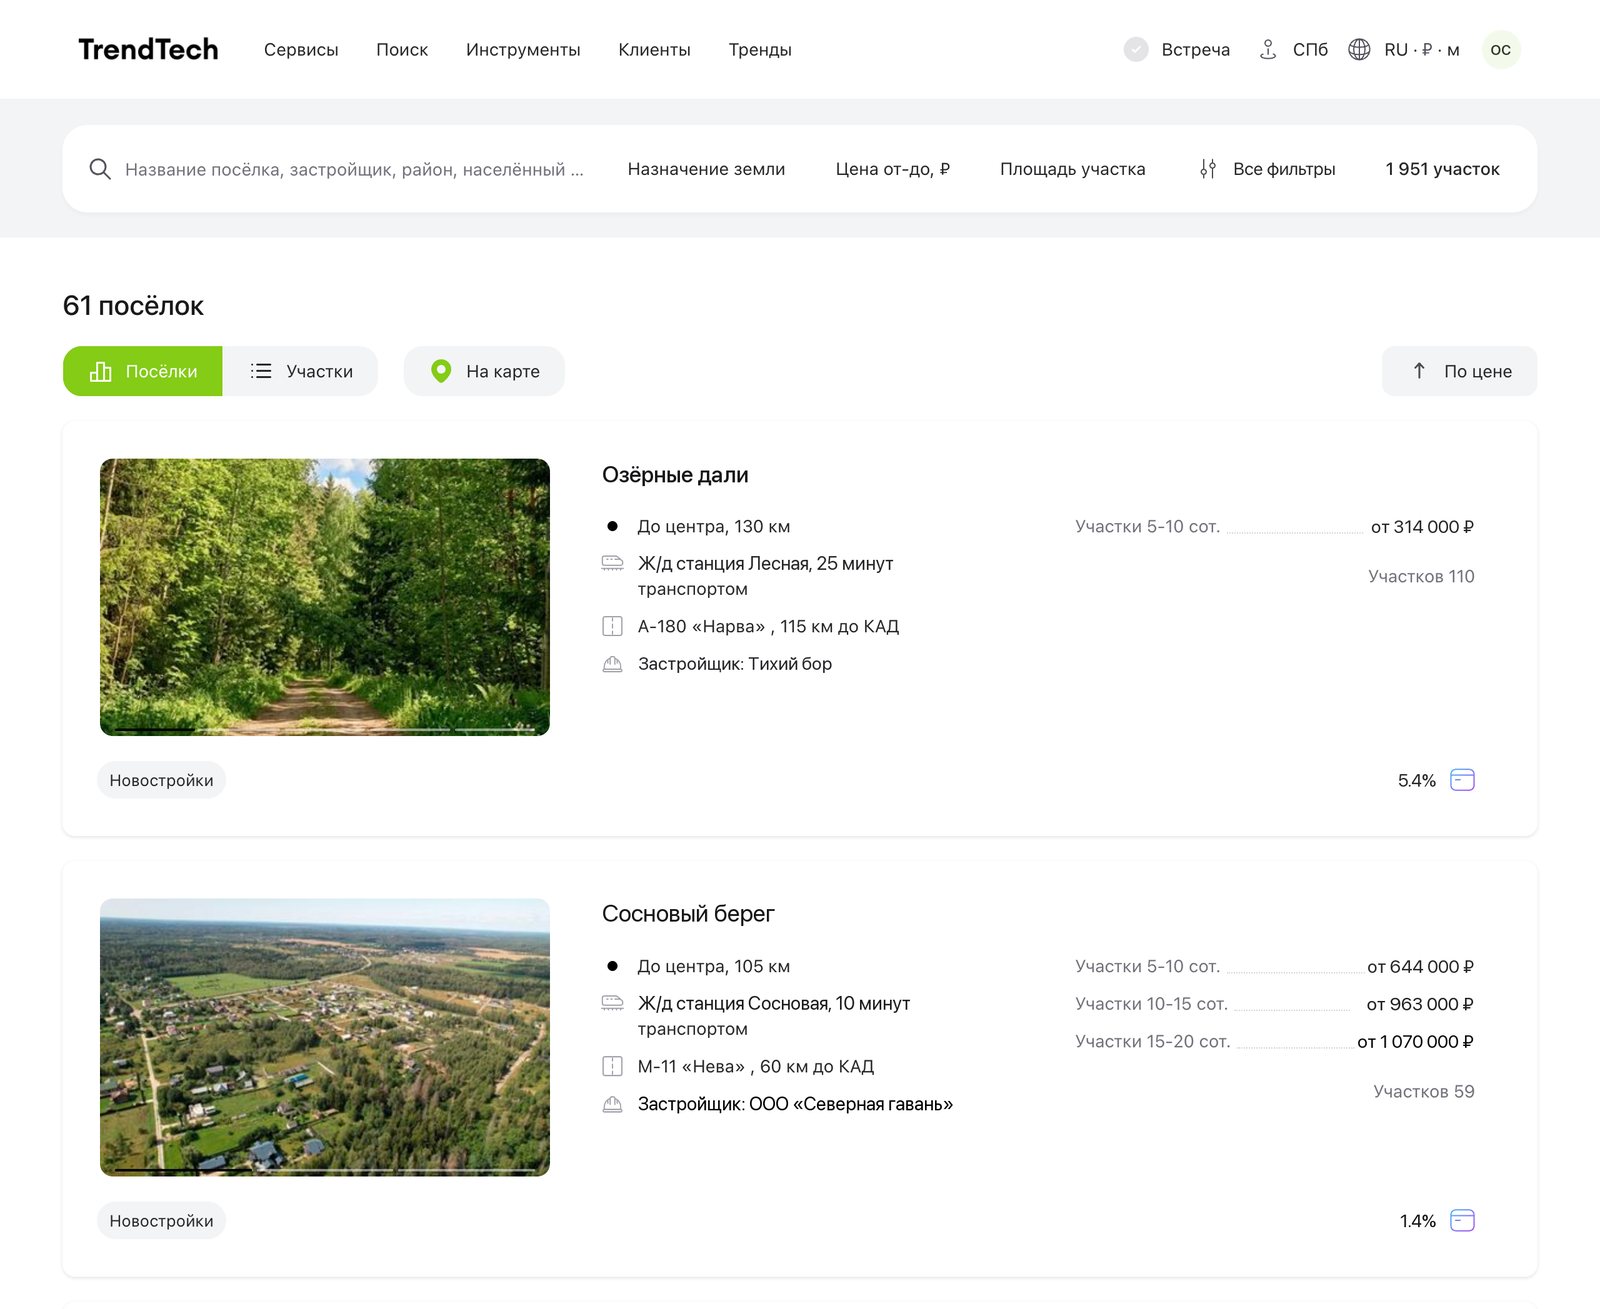Click the sliders icon for all filters

[1208, 169]
